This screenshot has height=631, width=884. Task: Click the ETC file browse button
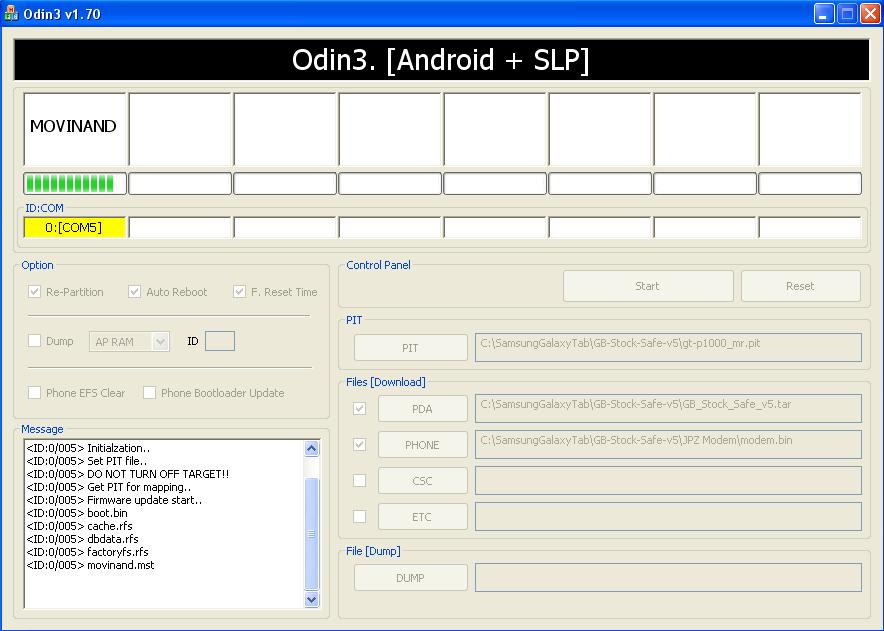click(x=422, y=517)
